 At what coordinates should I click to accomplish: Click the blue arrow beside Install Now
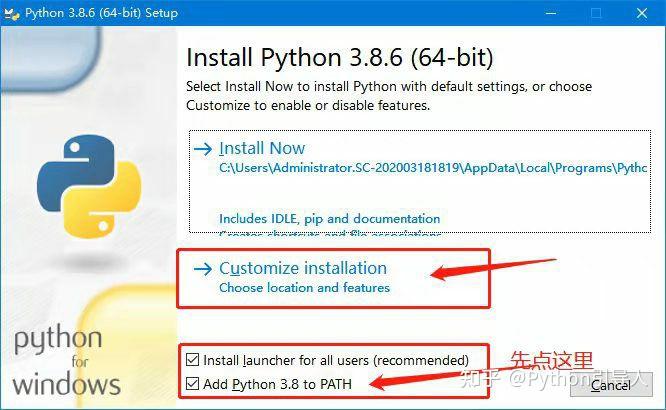point(203,149)
